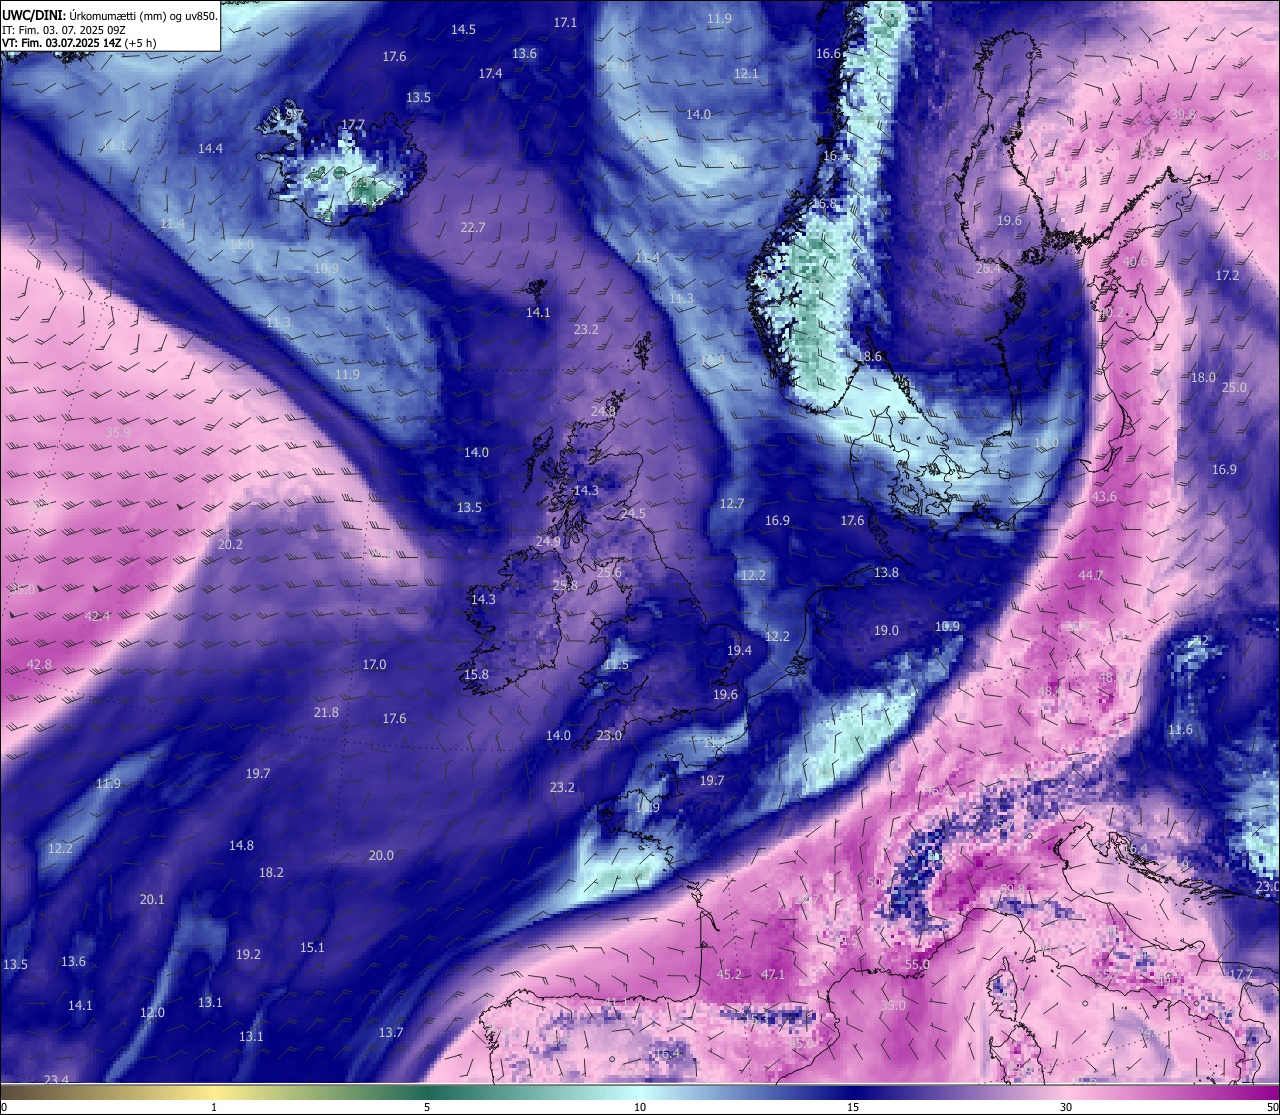The width and height of the screenshot is (1280, 1115).
Task: Click the value 25.0 on the eastern edge
Action: (1234, 387)
